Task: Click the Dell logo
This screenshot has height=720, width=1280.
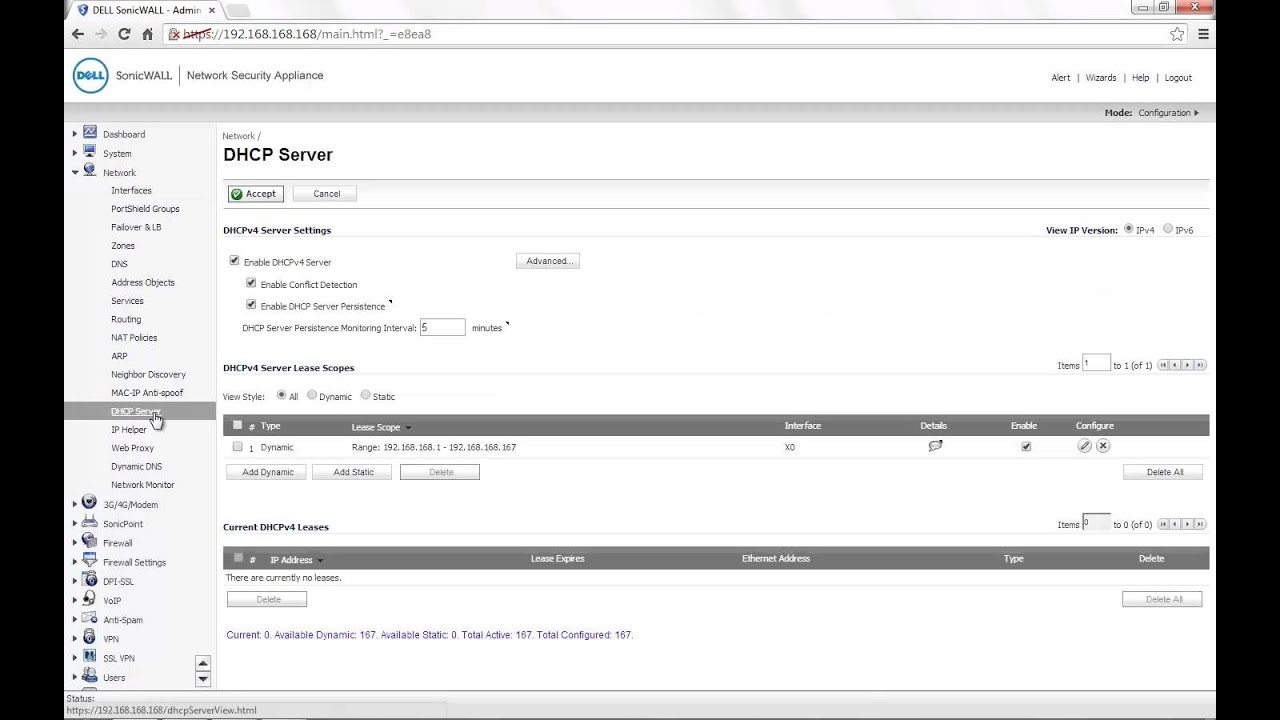Action: tap(91, 76)
